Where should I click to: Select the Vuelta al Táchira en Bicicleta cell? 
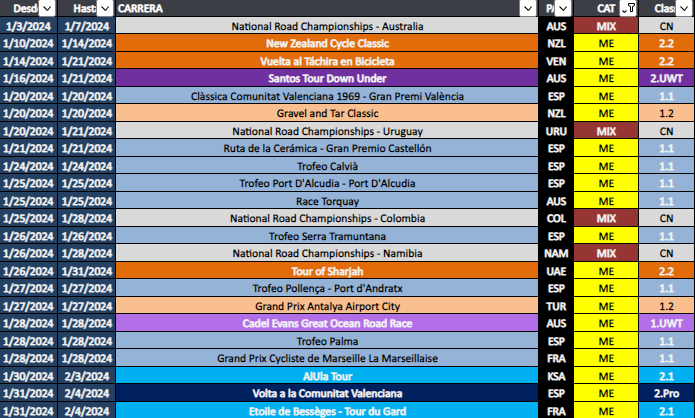(x=327, y=61)
